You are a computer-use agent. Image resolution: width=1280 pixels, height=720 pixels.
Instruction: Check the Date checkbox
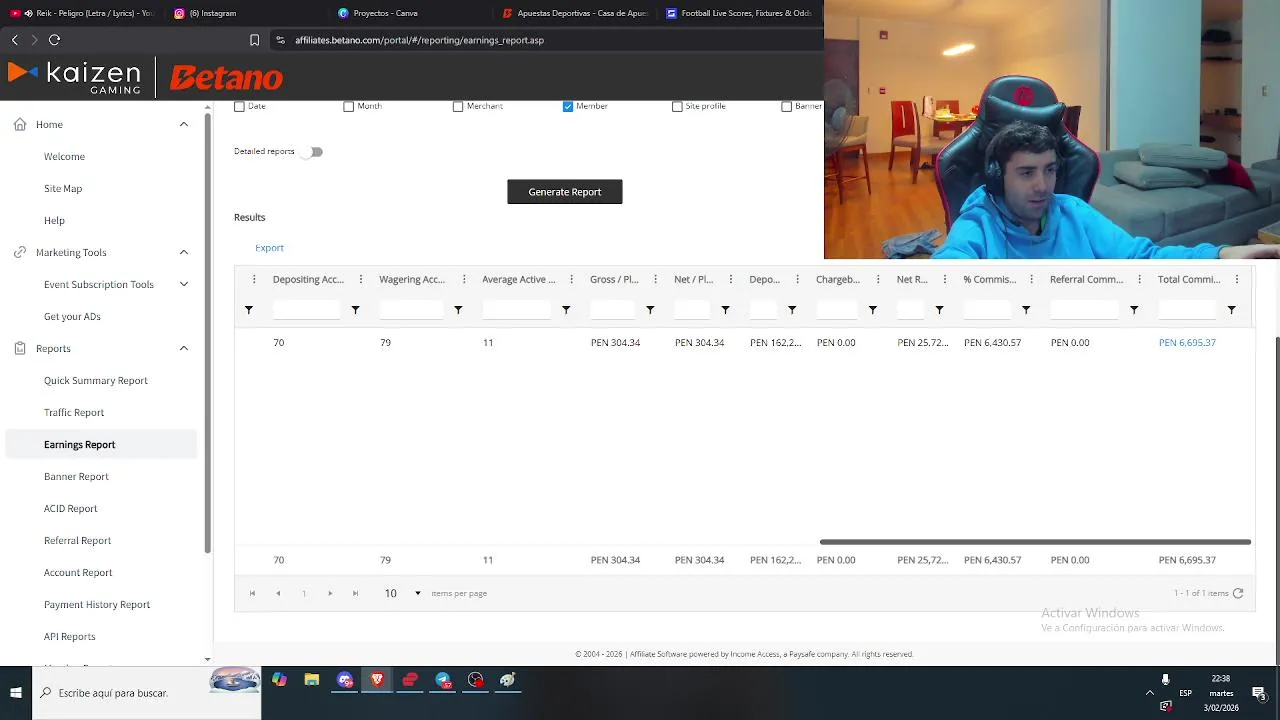[239, 106]
